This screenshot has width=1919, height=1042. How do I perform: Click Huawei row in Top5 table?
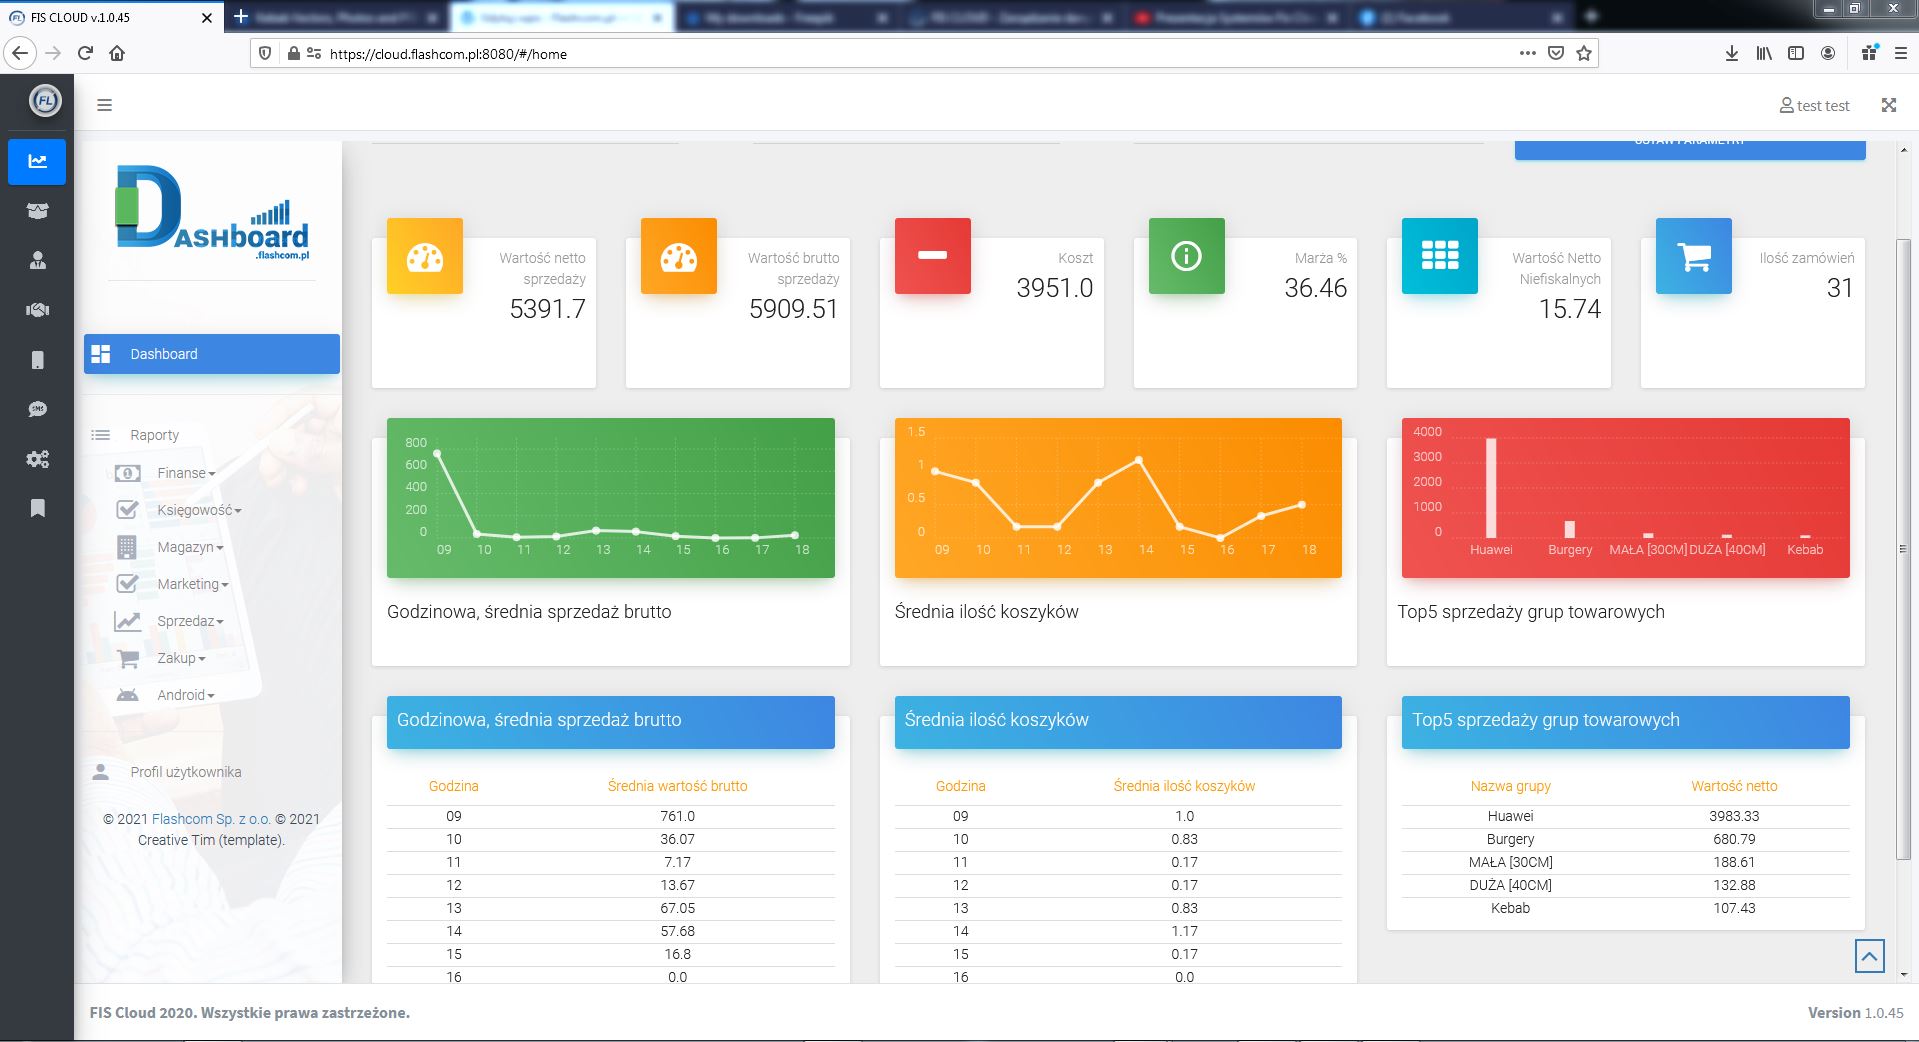tap(1626, 816)
